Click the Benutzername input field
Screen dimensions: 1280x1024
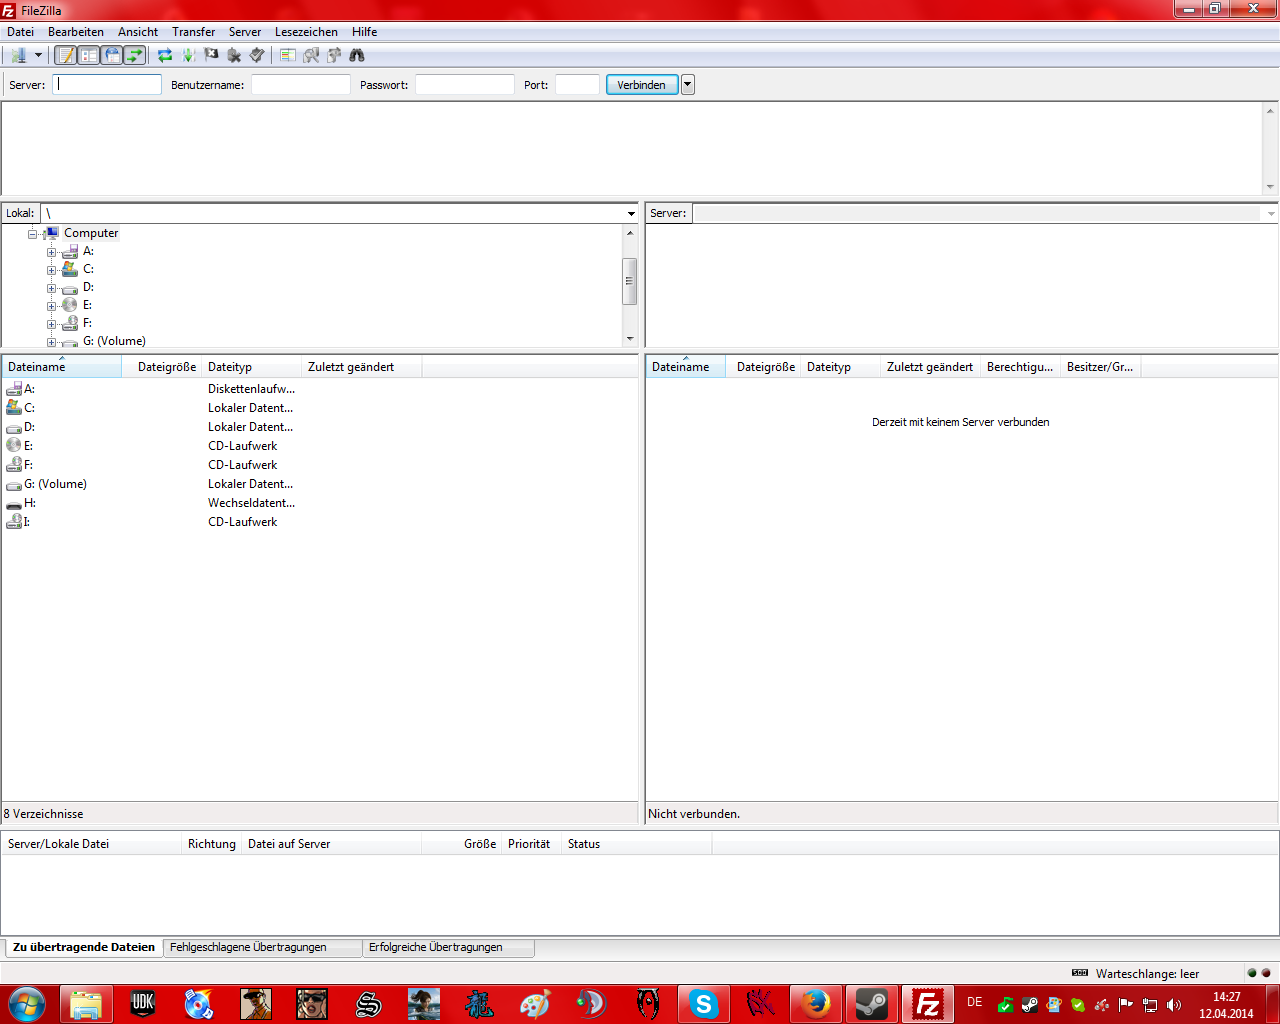click(x=300, y=85)
